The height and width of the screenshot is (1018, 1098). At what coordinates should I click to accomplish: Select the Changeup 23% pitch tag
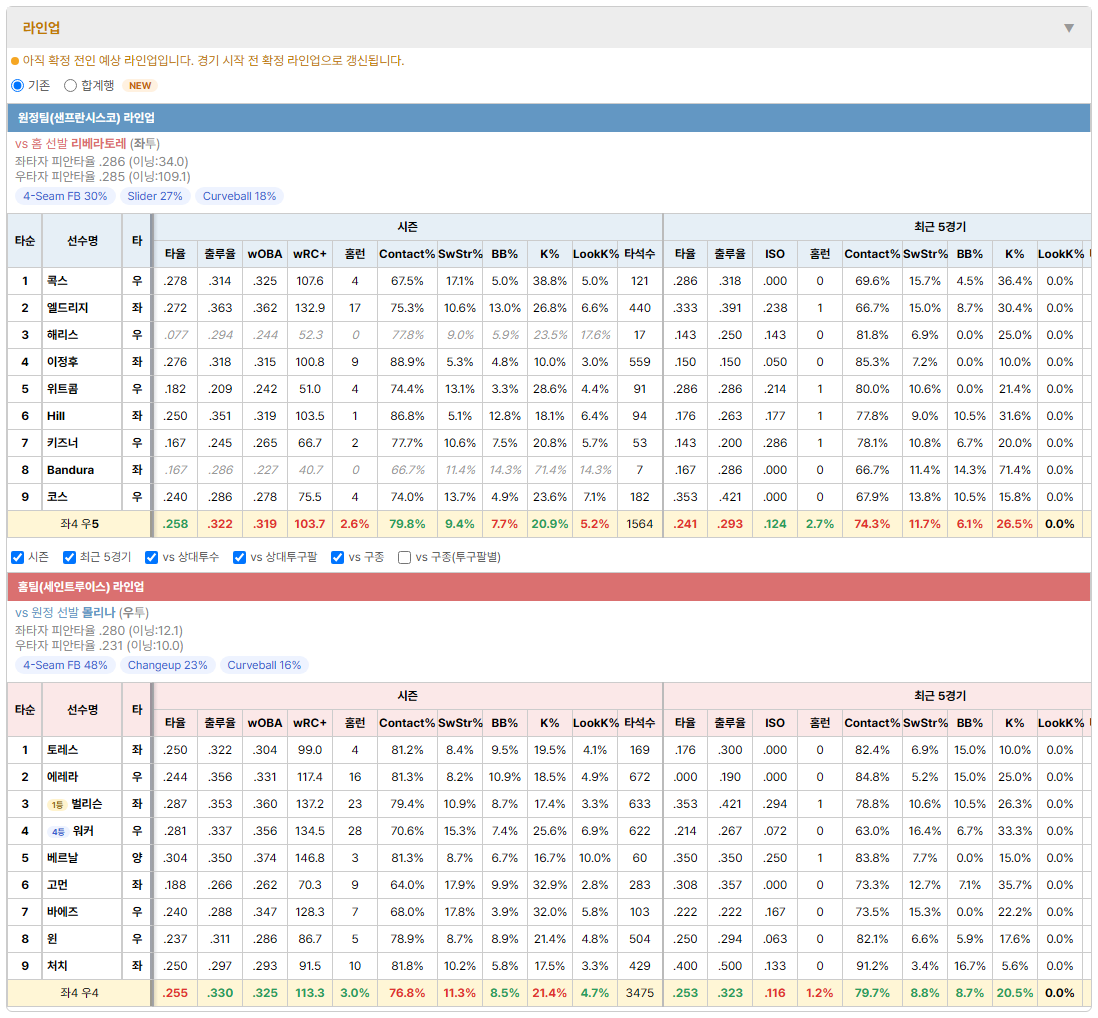pyautogui.click(x=167, y=665)
